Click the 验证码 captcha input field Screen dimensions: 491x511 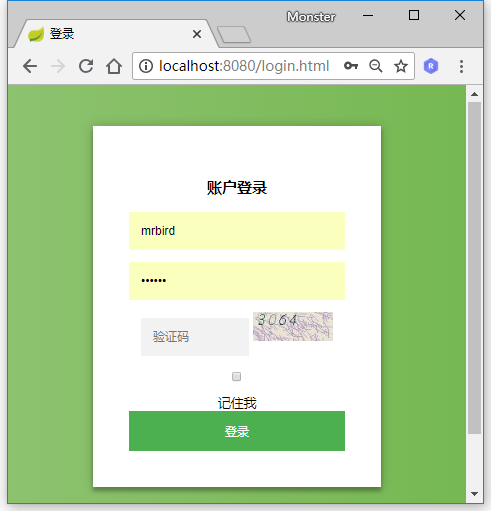195,337
